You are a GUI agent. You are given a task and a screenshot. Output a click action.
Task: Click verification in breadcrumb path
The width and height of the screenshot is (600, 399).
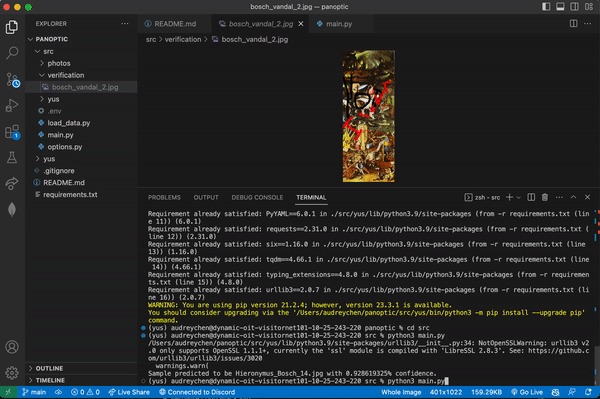(183, 39)
